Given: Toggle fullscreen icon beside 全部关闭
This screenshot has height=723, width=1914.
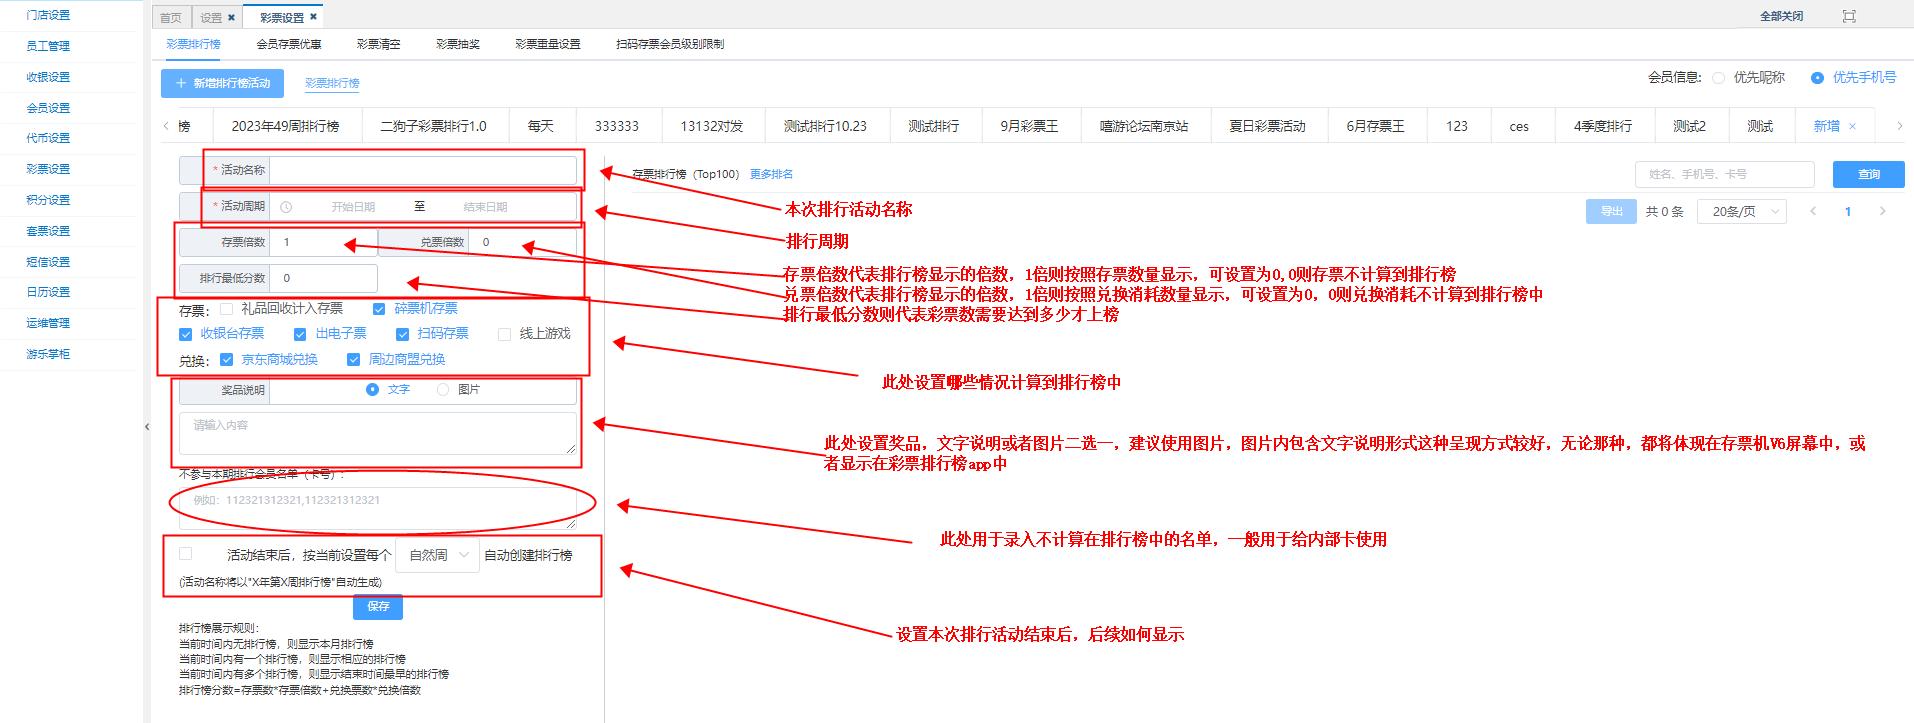Looking at the screenshot, I should pos(1849,16).
